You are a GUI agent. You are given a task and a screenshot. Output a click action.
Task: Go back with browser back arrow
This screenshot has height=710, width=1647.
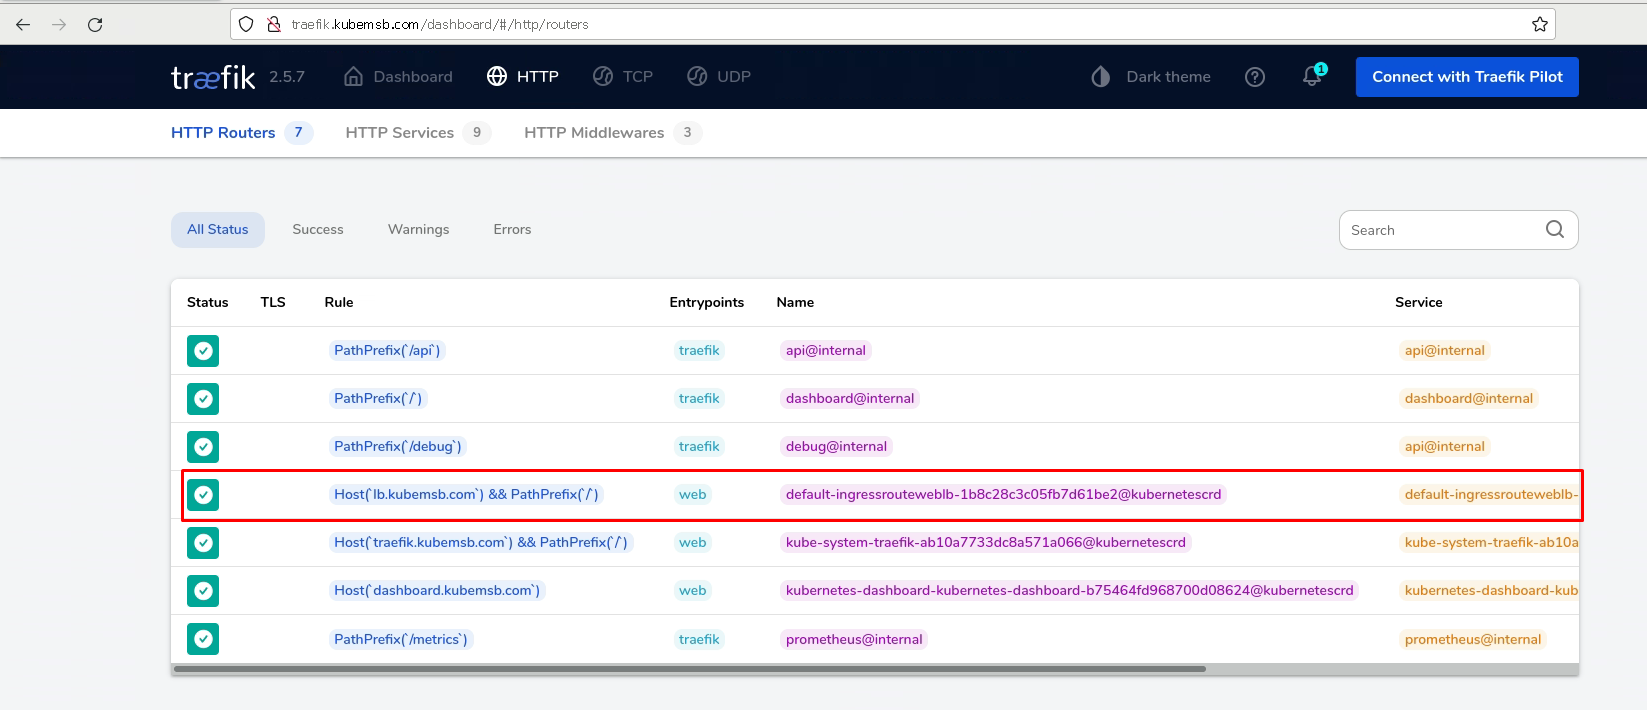tap(23, 24)
